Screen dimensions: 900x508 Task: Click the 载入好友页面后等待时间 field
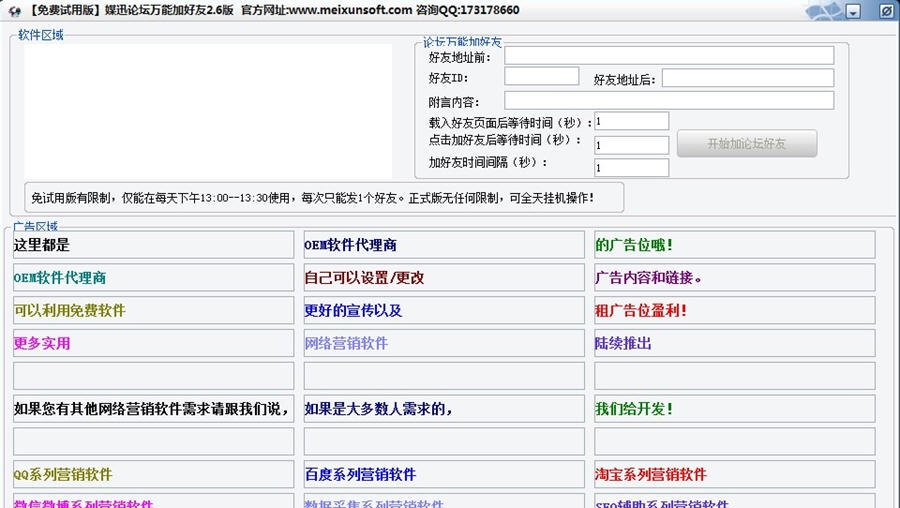pos(631,121)
